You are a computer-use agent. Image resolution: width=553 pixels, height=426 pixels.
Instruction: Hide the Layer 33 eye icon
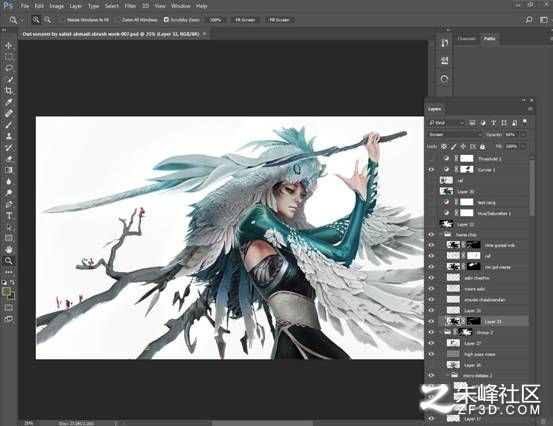click(x=431, y=321)
